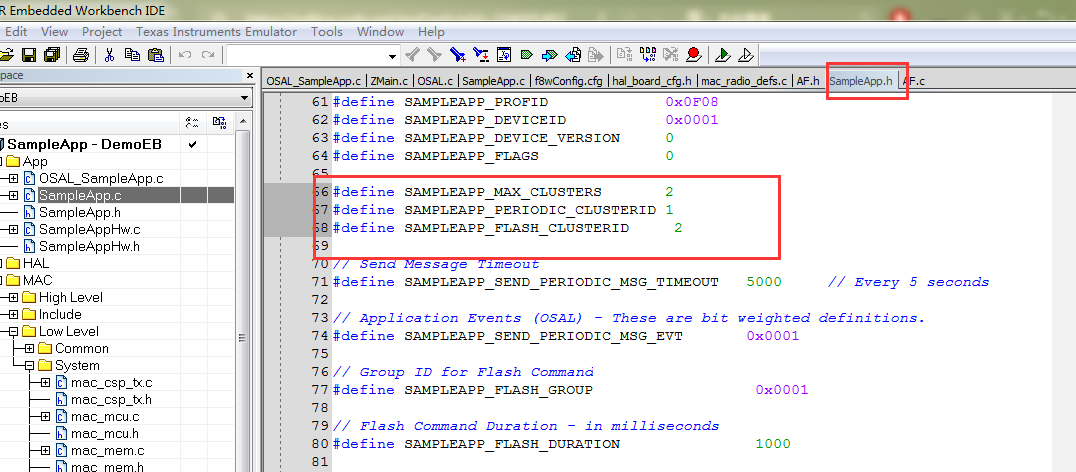Click inside the quick search input field
1076x472 pixels.
click(x=306, y=56)
